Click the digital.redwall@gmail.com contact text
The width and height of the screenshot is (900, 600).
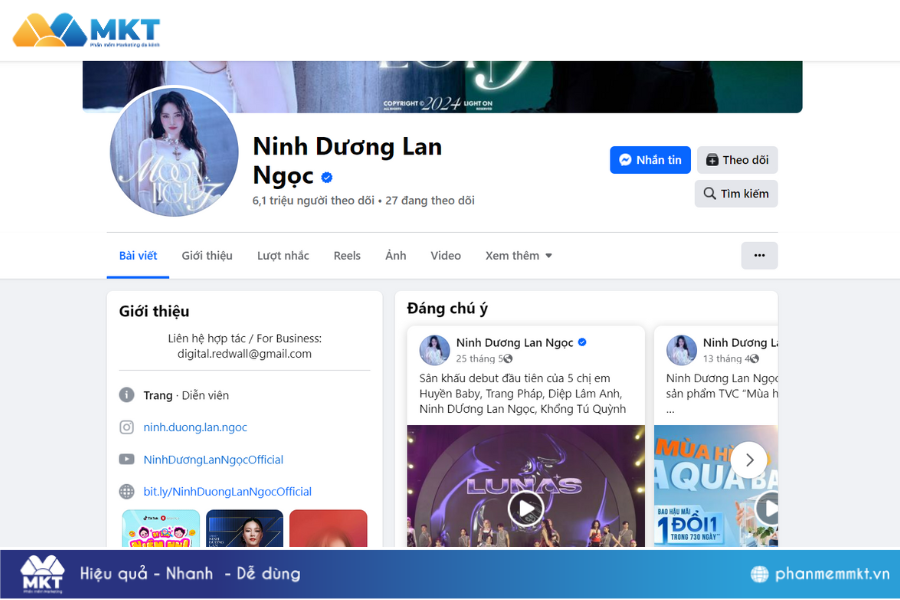245,354
